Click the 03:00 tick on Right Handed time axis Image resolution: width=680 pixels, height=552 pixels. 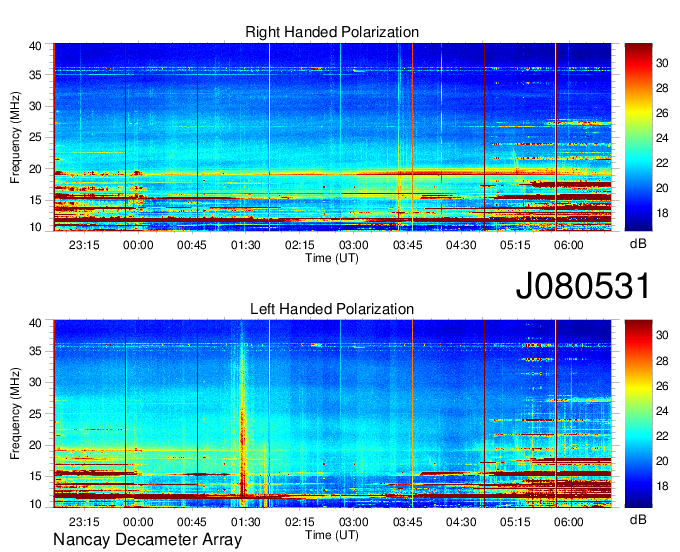pos(353,245)
